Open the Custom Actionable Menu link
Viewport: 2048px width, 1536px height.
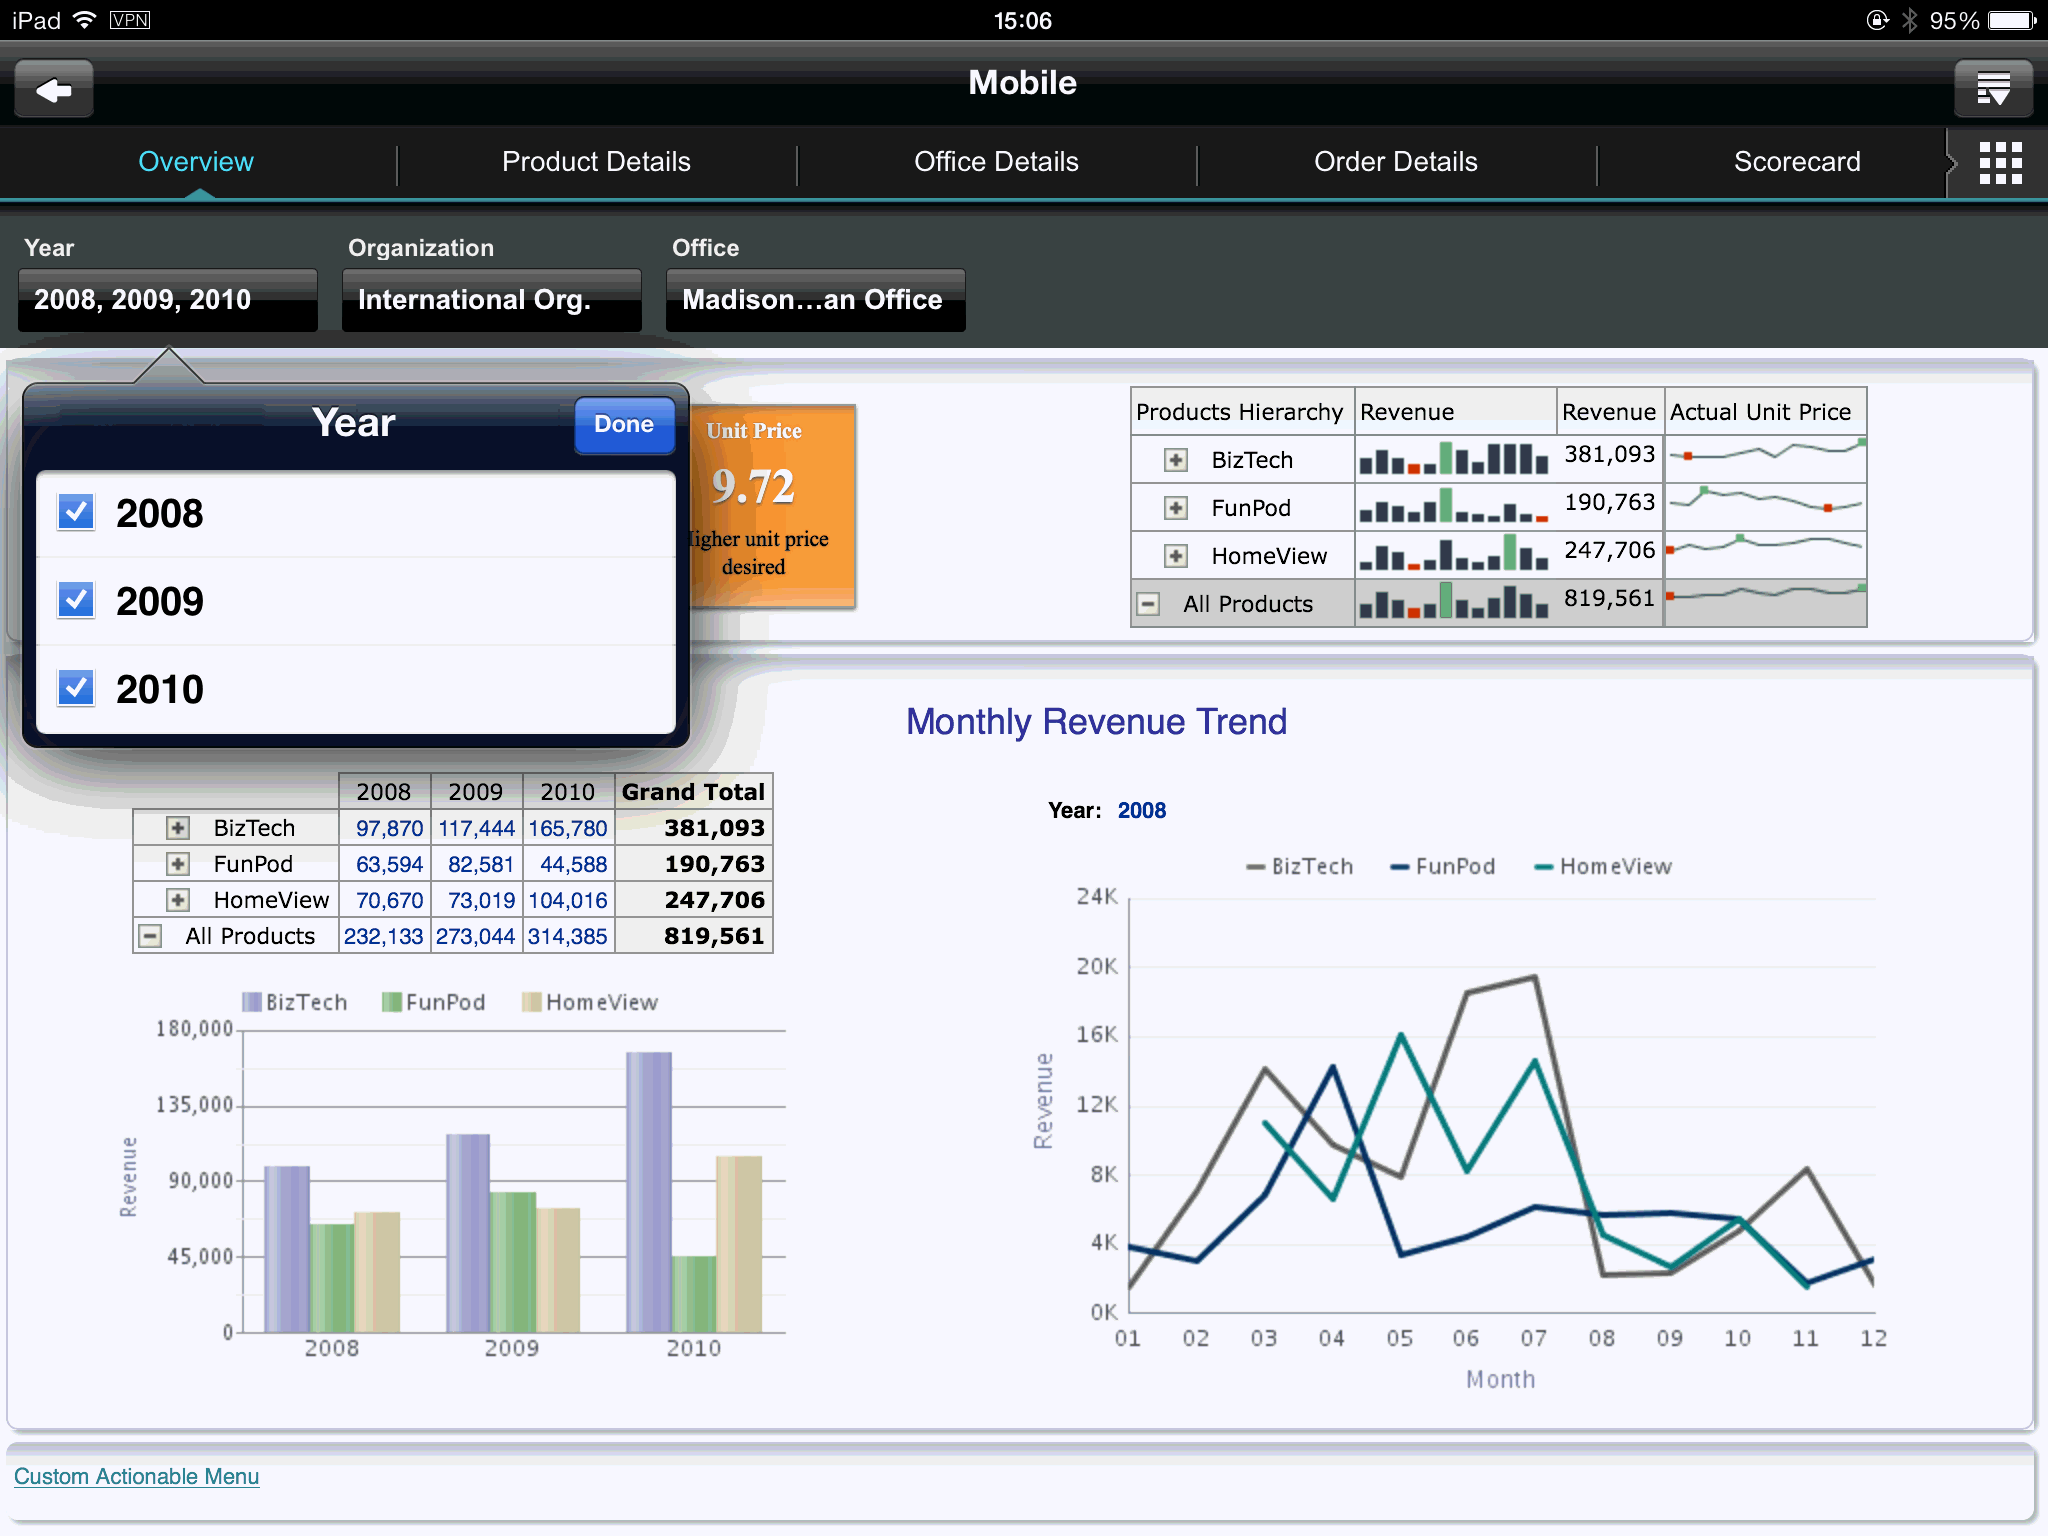pyautogui.click(x=136, y=1476)
